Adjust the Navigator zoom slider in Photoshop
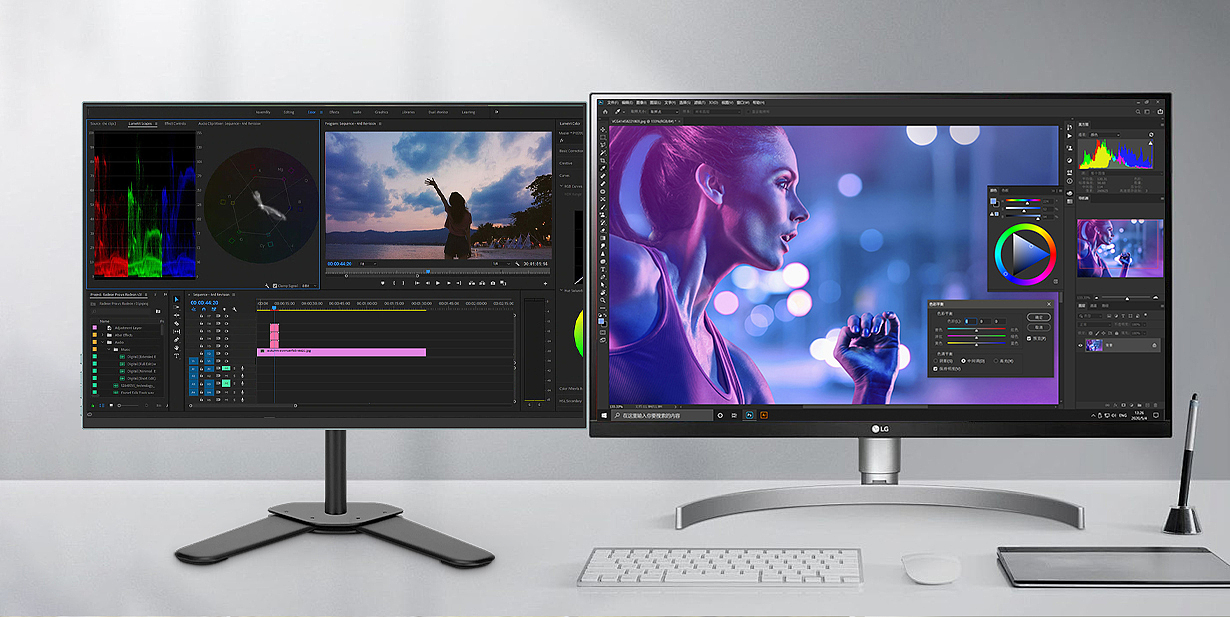Viewport: 1230px width, 617px height. coord(1127,298)
